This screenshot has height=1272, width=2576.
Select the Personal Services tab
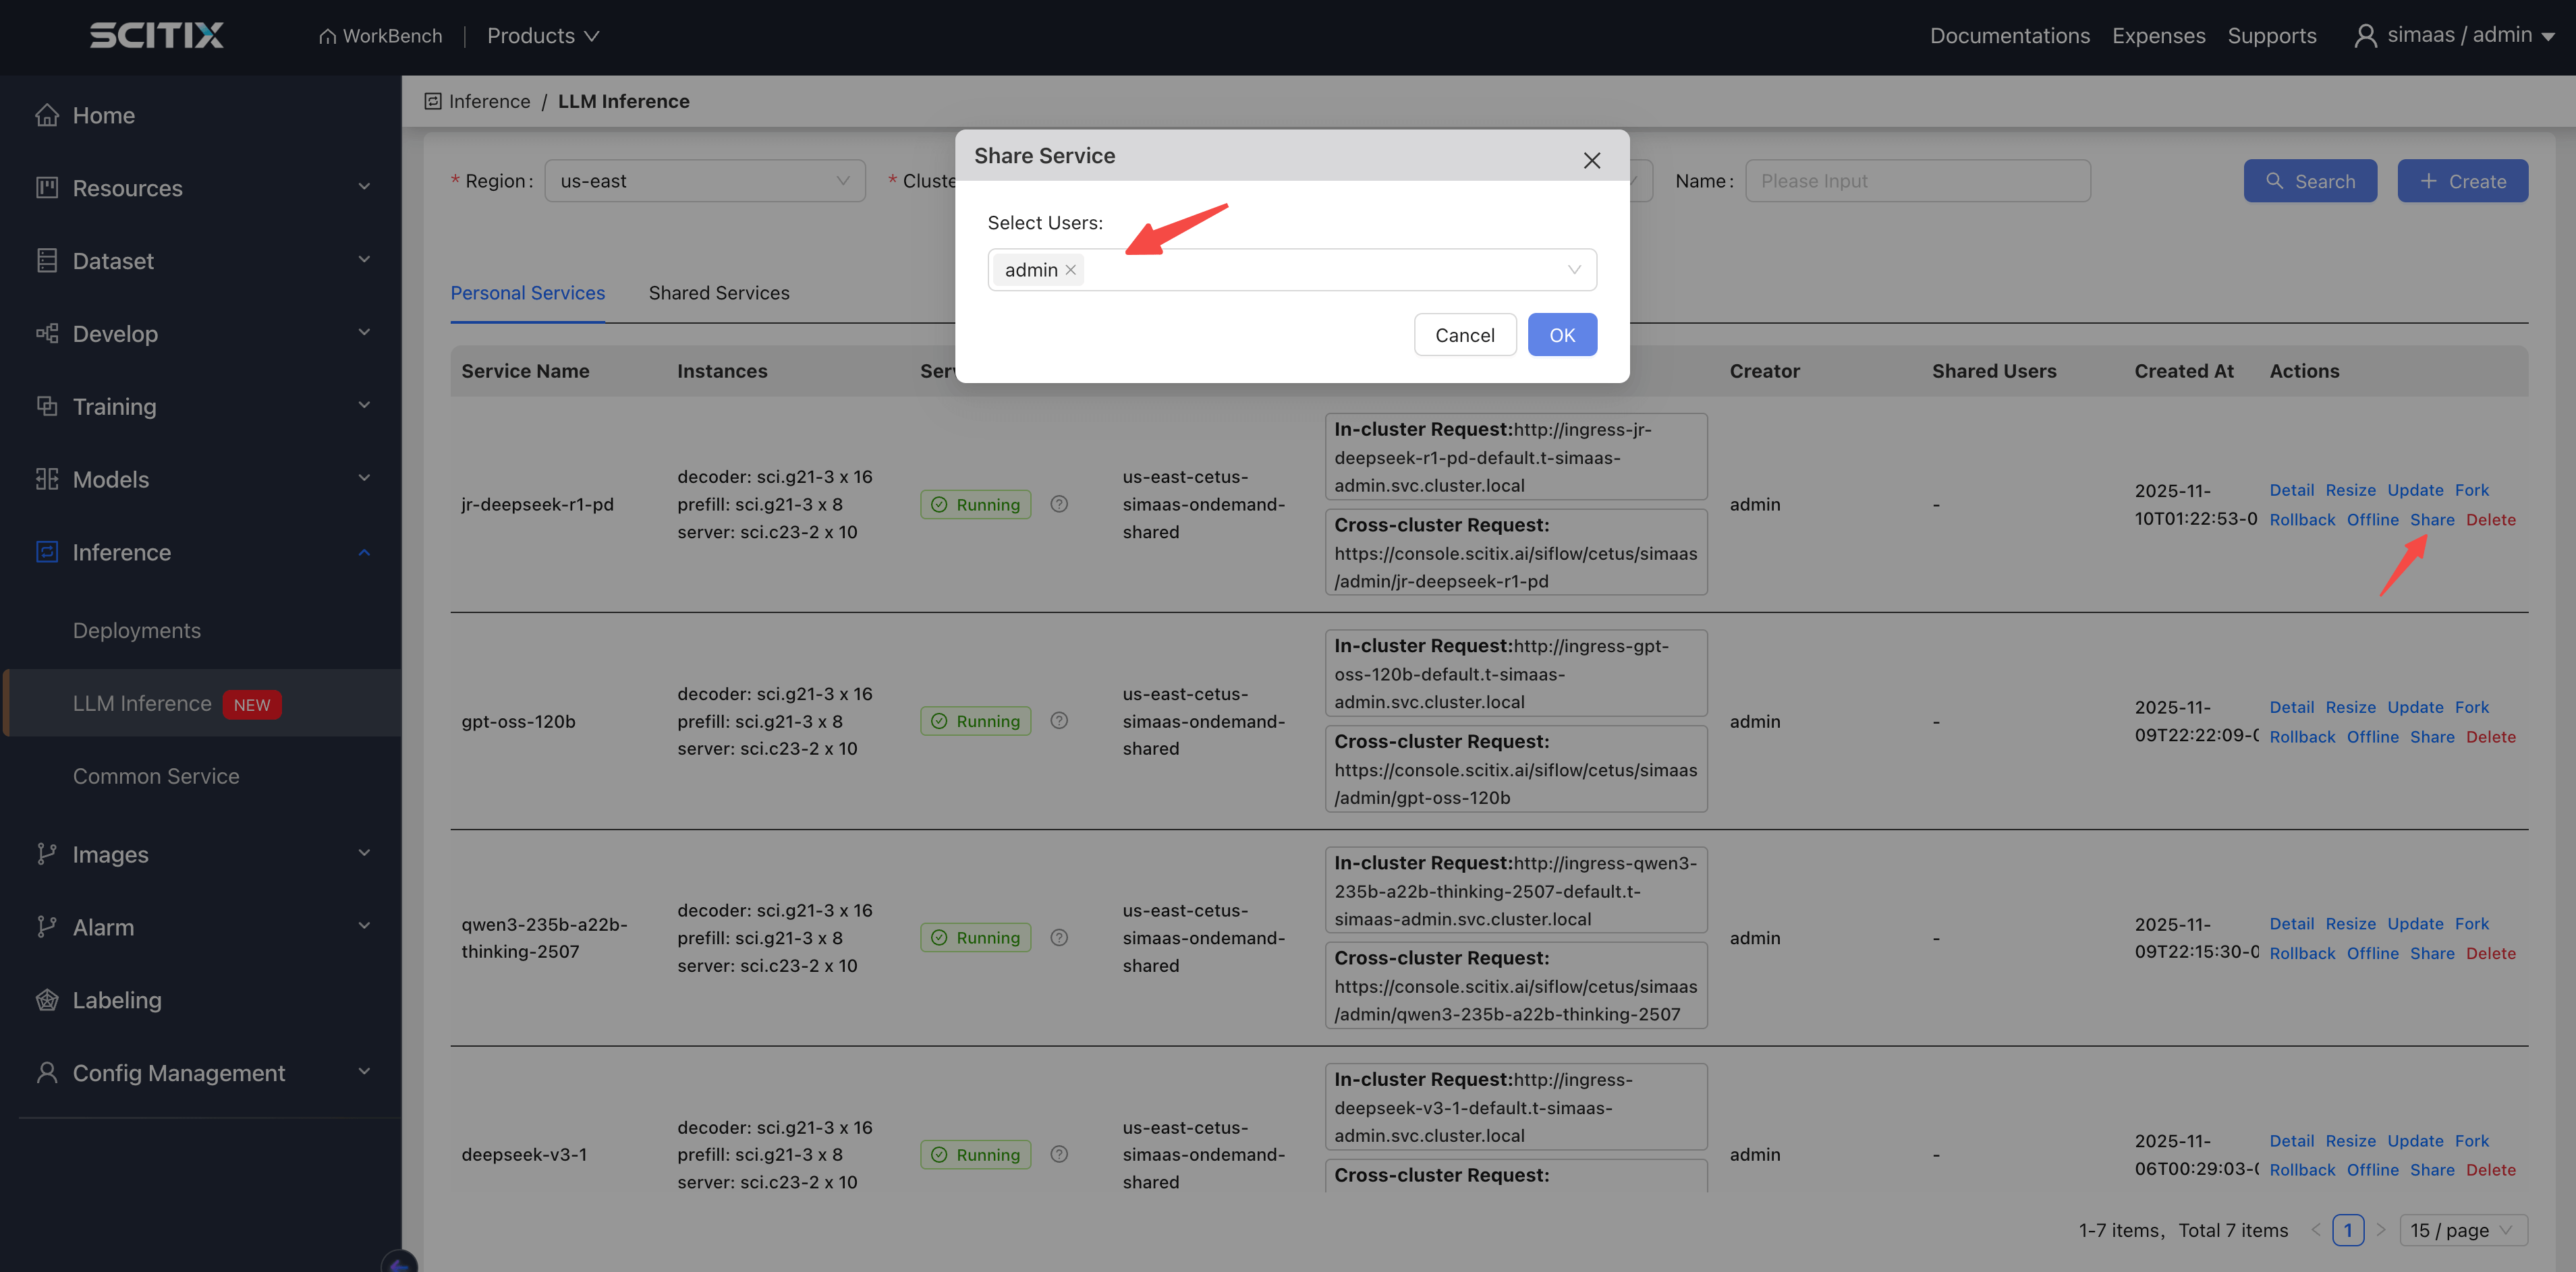[528, 293]
